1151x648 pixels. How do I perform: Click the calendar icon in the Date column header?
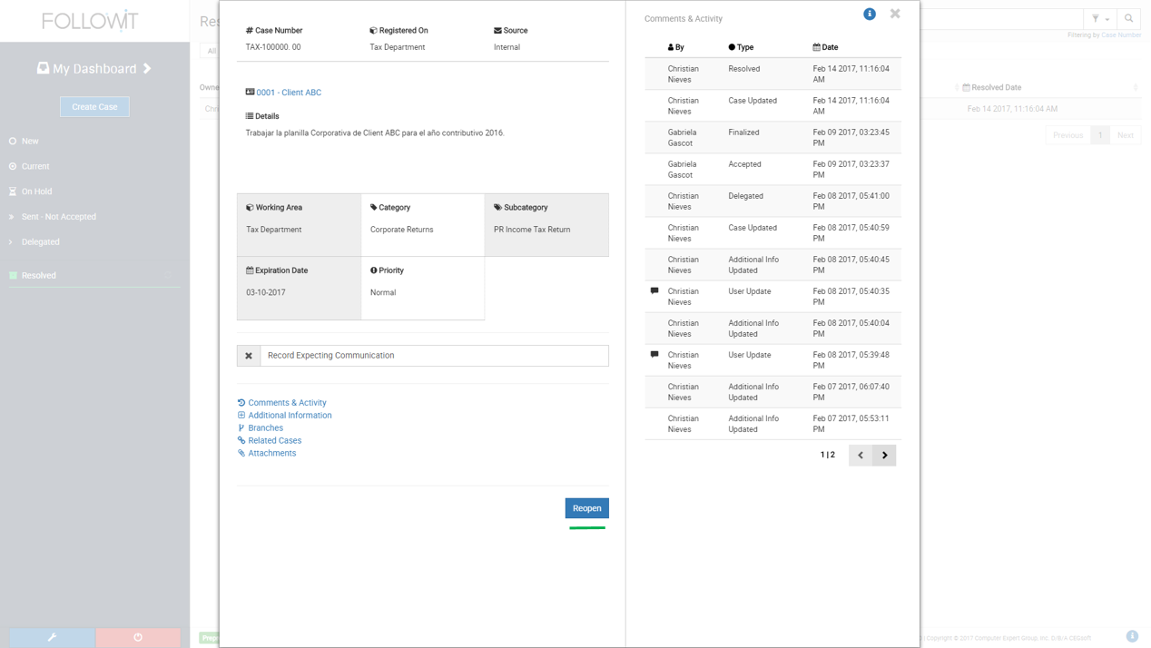pyautogui.click(x=816, y=47)
